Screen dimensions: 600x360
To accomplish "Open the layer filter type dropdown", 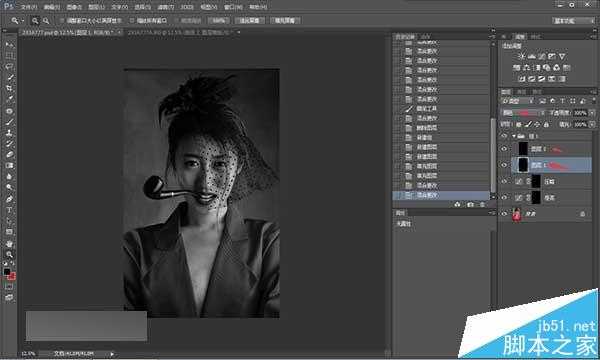I will coord(517,101).
